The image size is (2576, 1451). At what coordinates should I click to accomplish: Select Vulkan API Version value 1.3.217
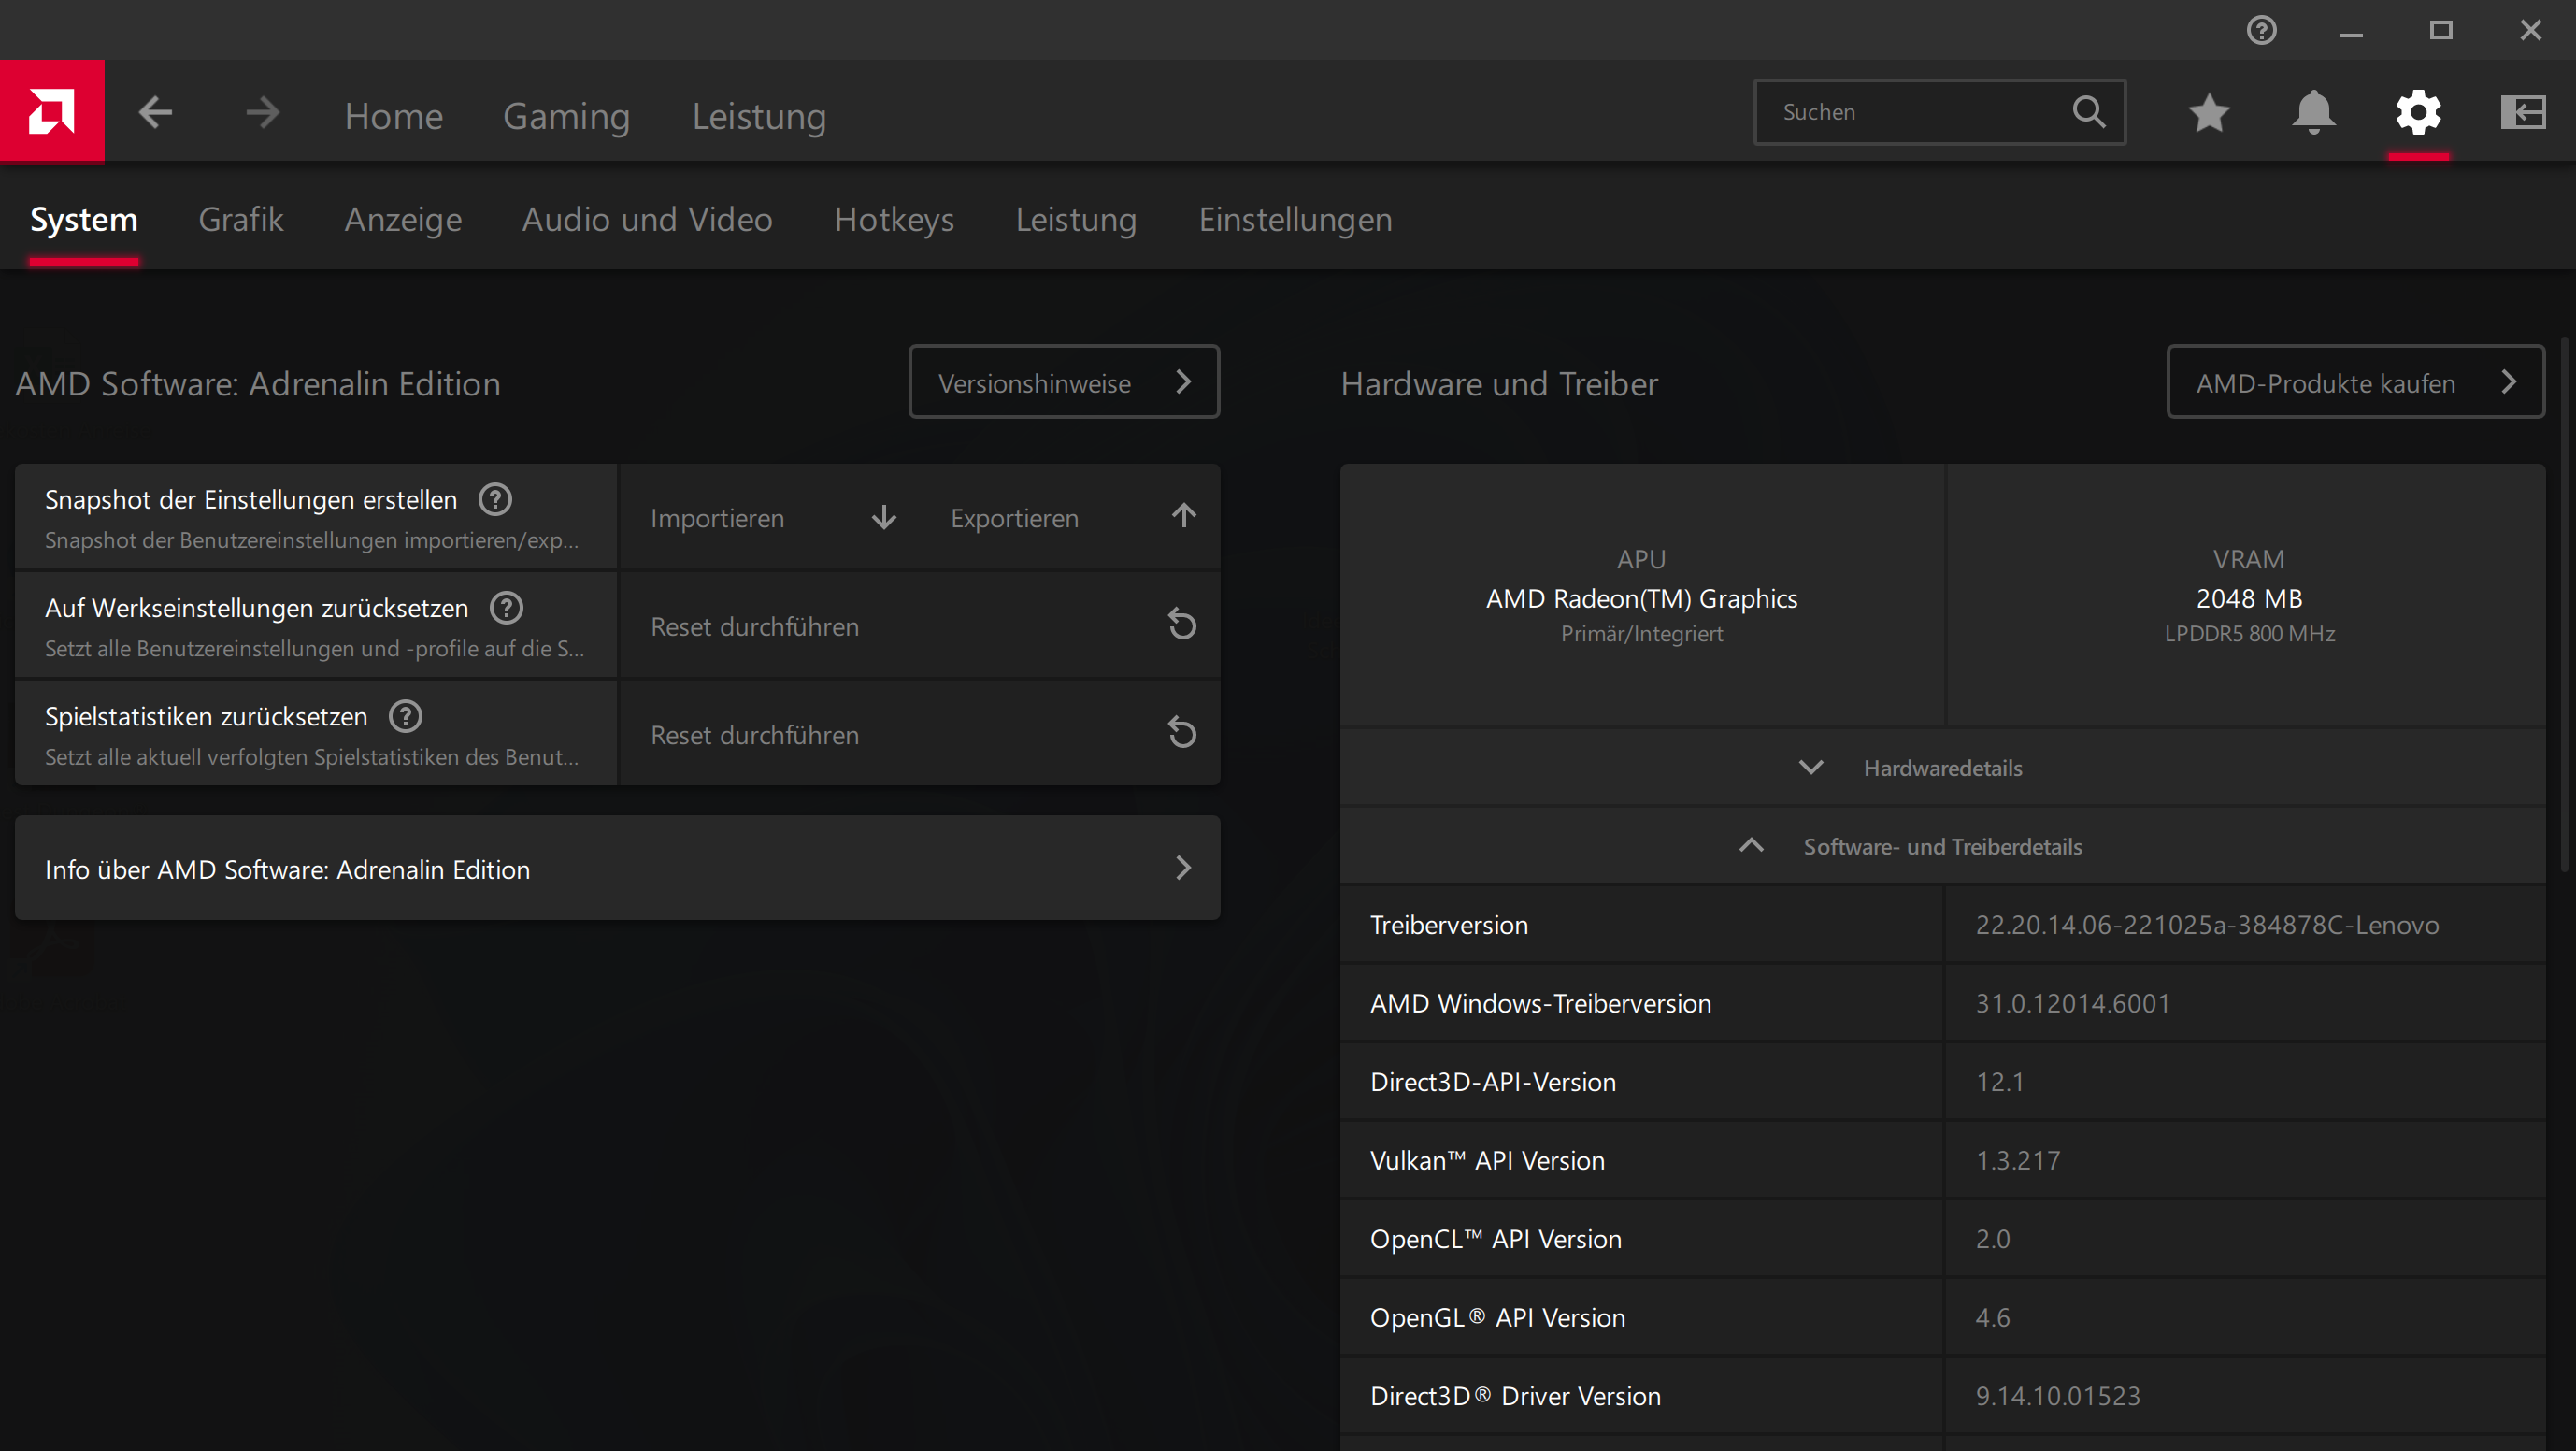(x=2017, y=1160)
